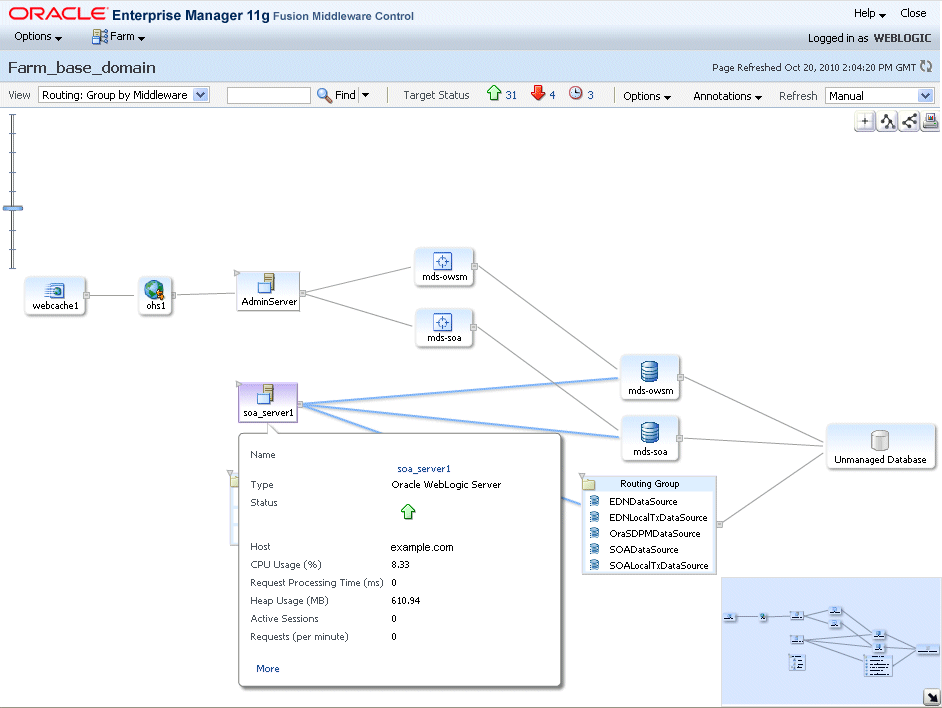
Task: Click the zoom slider track top
Action: [13, 117]
